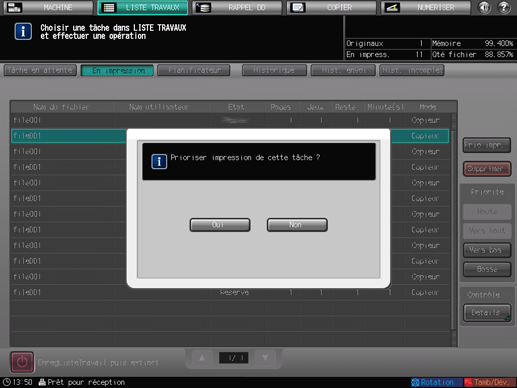Move job Vers haut

pyautogui.click(x=487, y=231)
